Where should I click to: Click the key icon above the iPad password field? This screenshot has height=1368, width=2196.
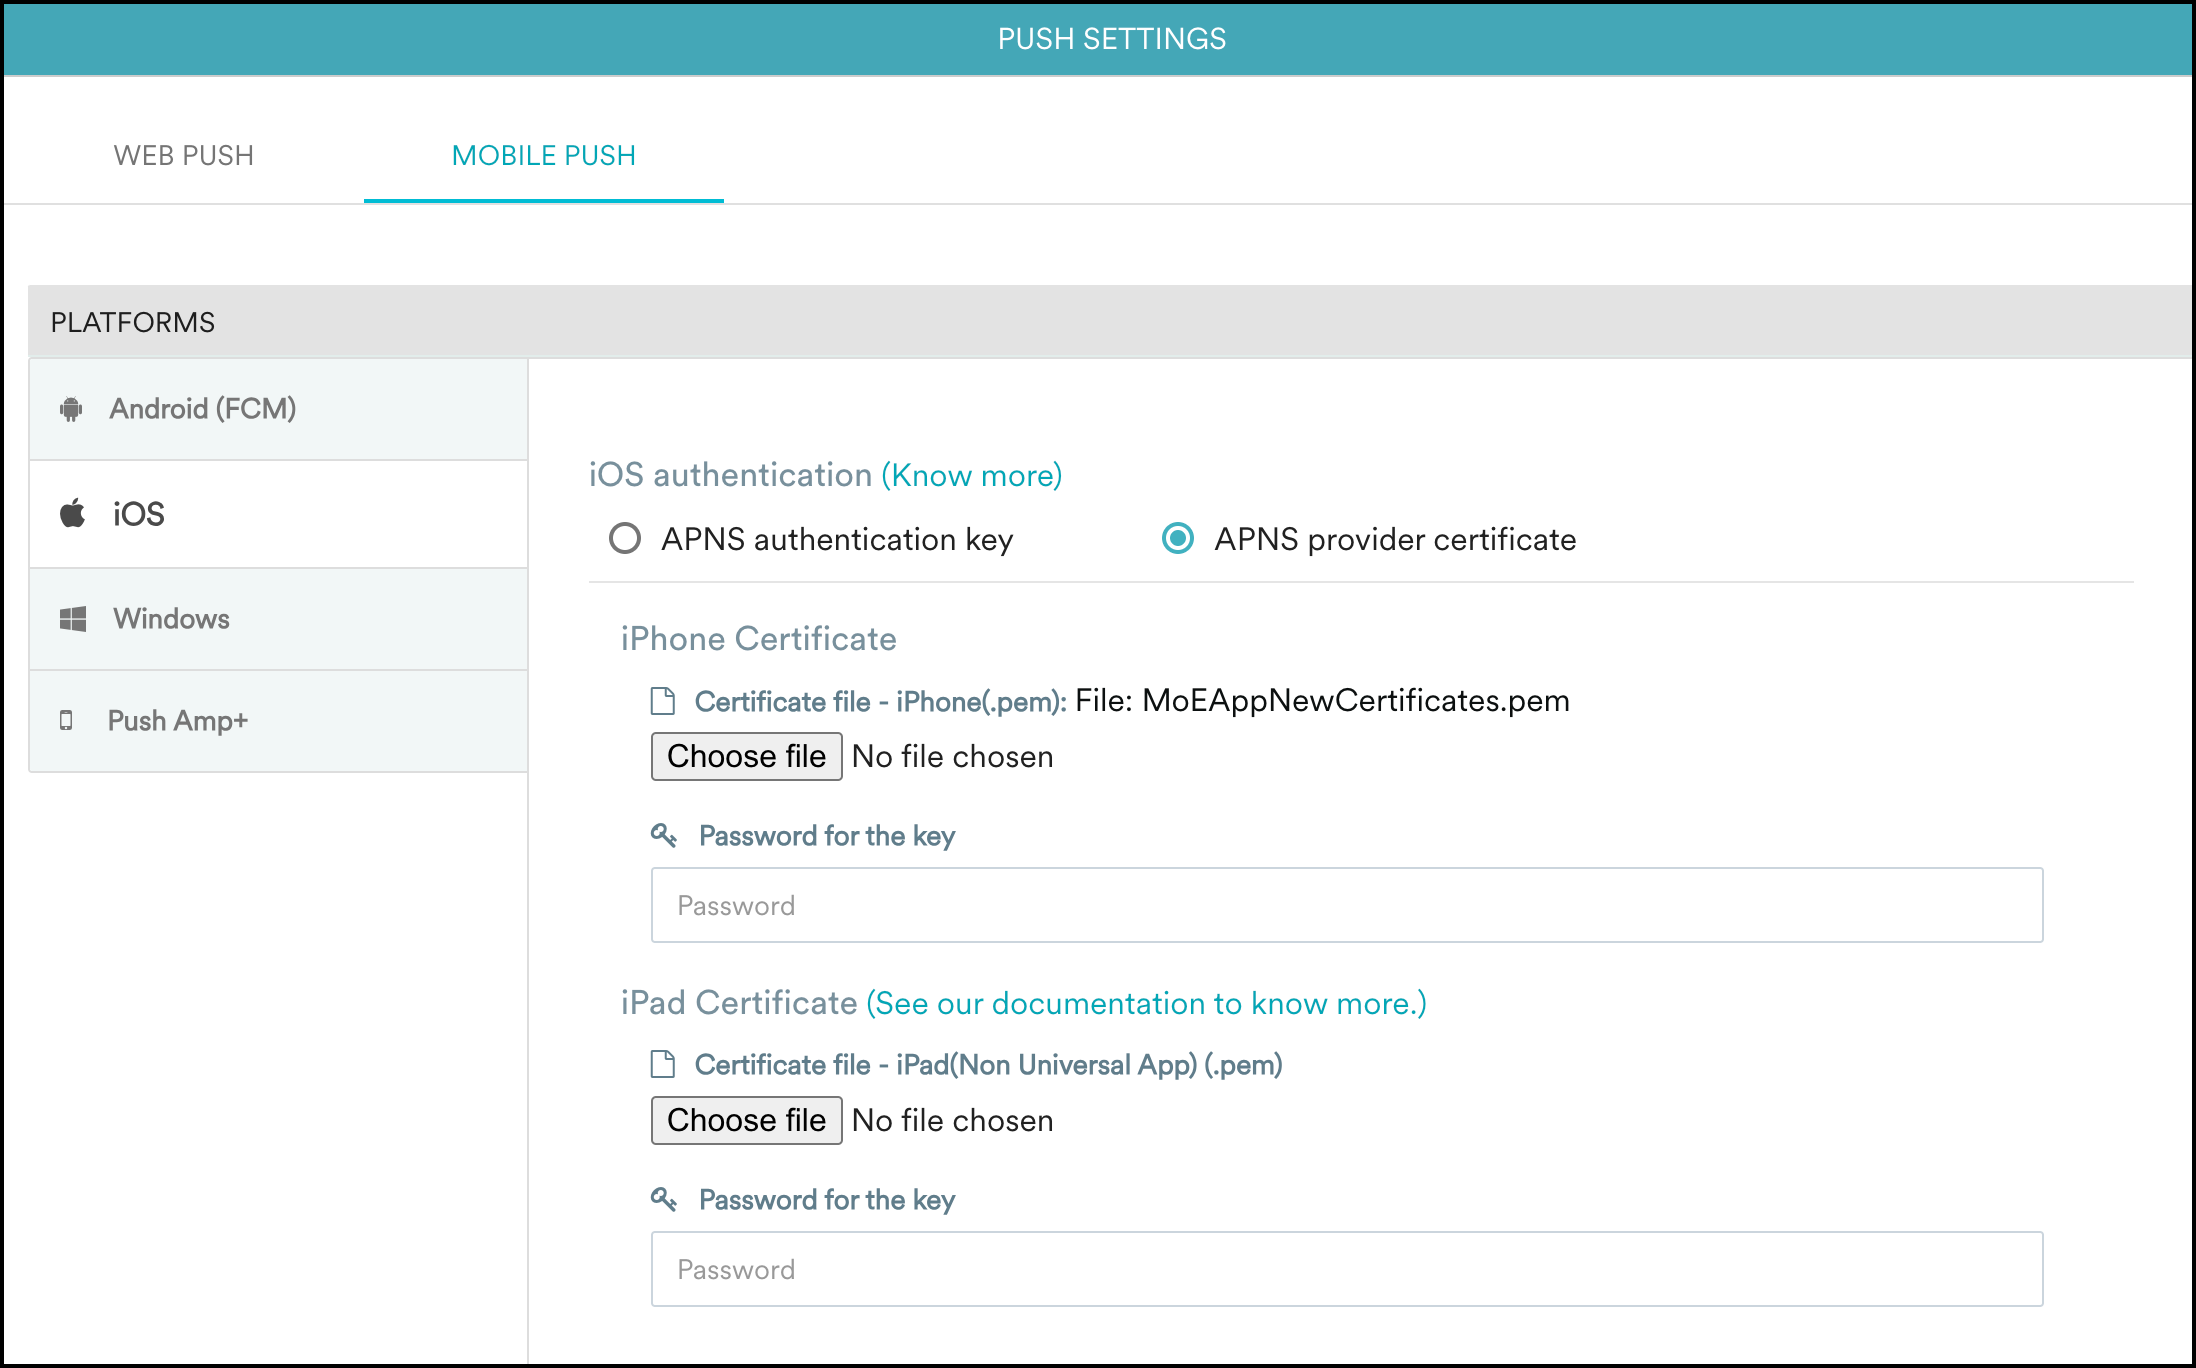[663, 1199]
